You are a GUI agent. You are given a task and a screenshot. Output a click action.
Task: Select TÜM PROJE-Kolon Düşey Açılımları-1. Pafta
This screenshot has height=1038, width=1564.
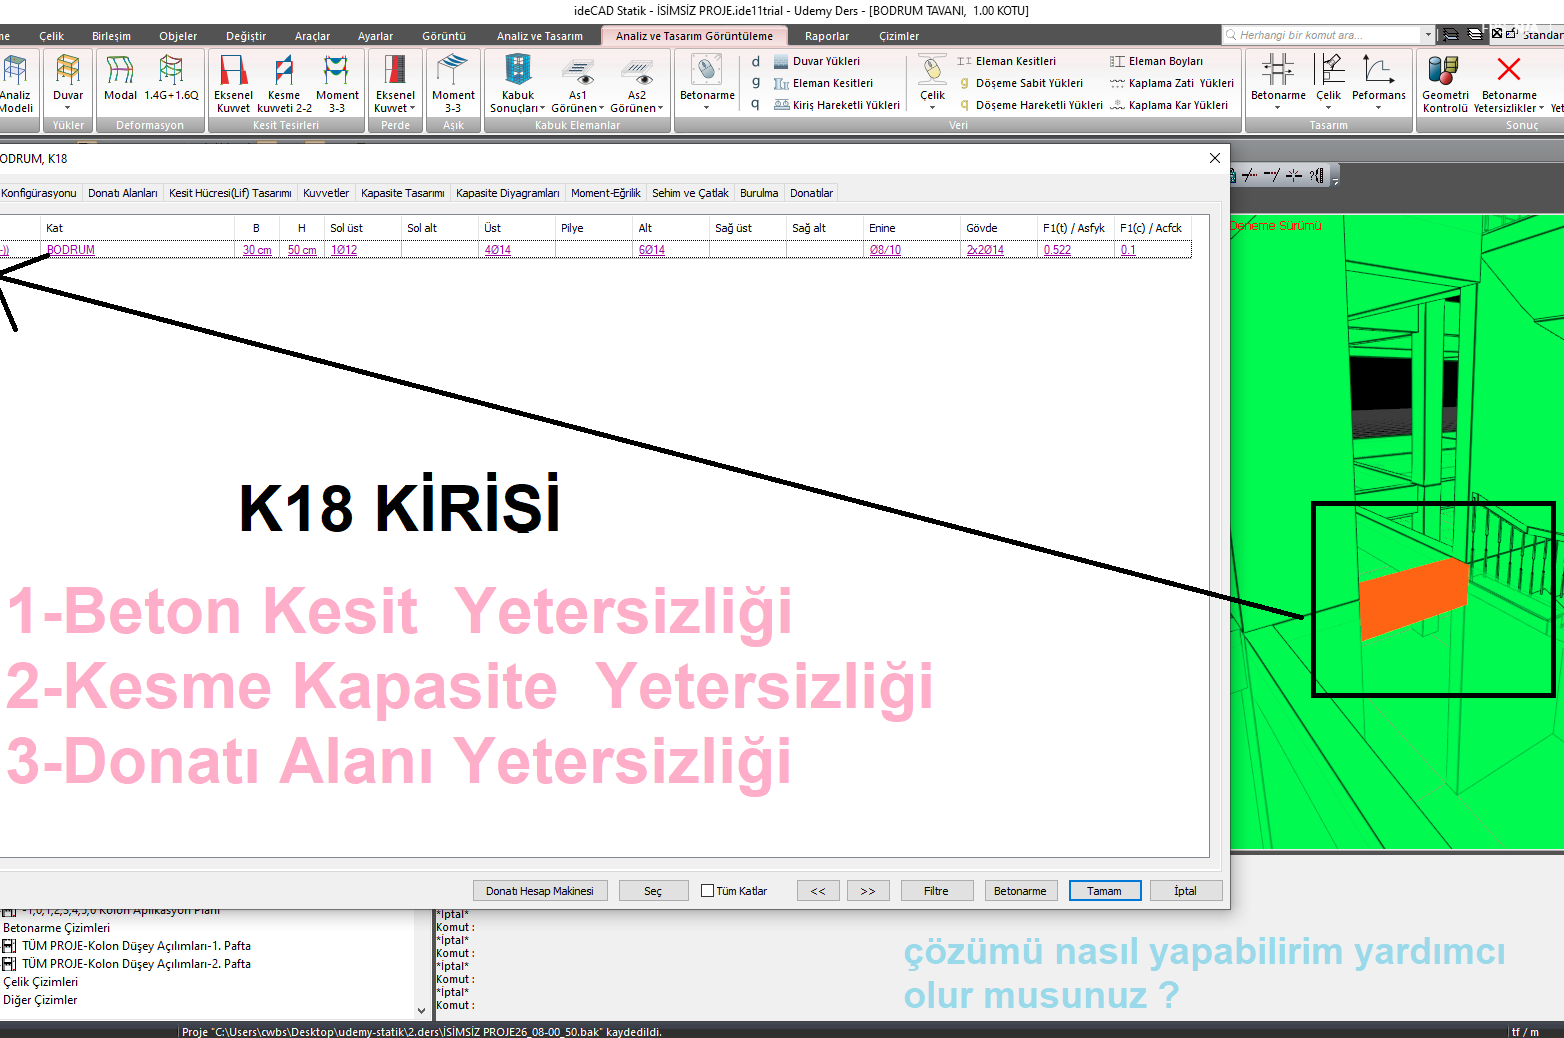(x=136, y=946)
